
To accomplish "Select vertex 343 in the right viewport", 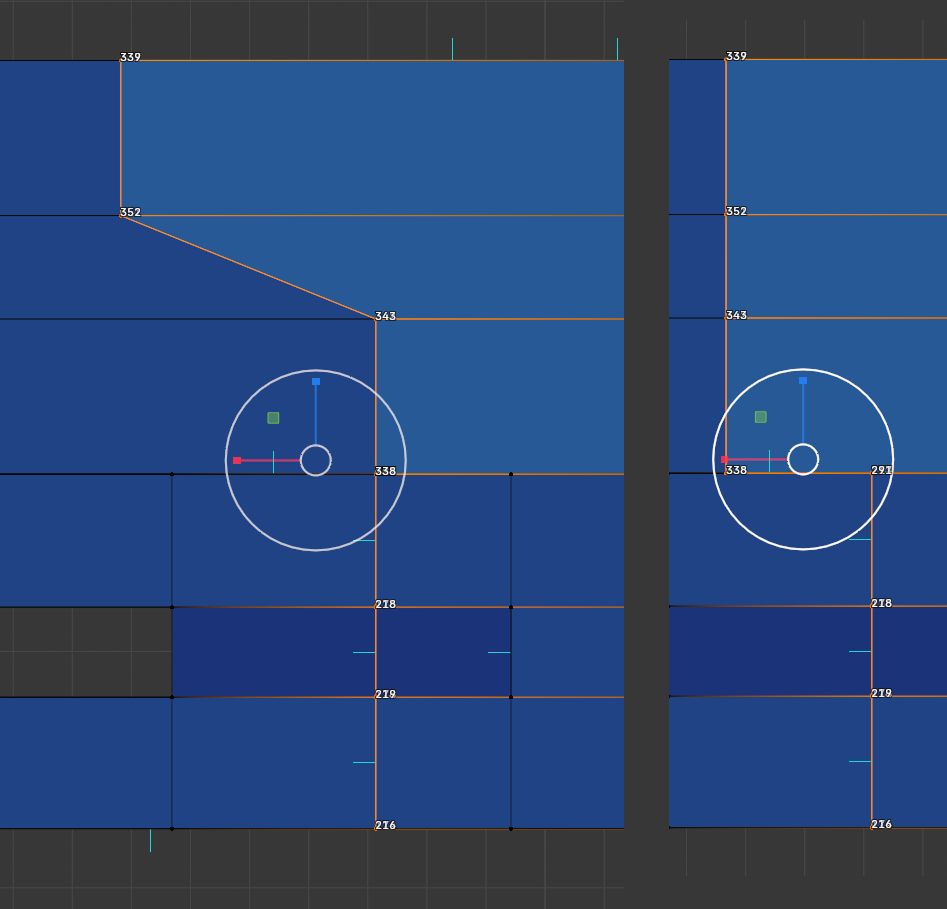I will point(726,318).
